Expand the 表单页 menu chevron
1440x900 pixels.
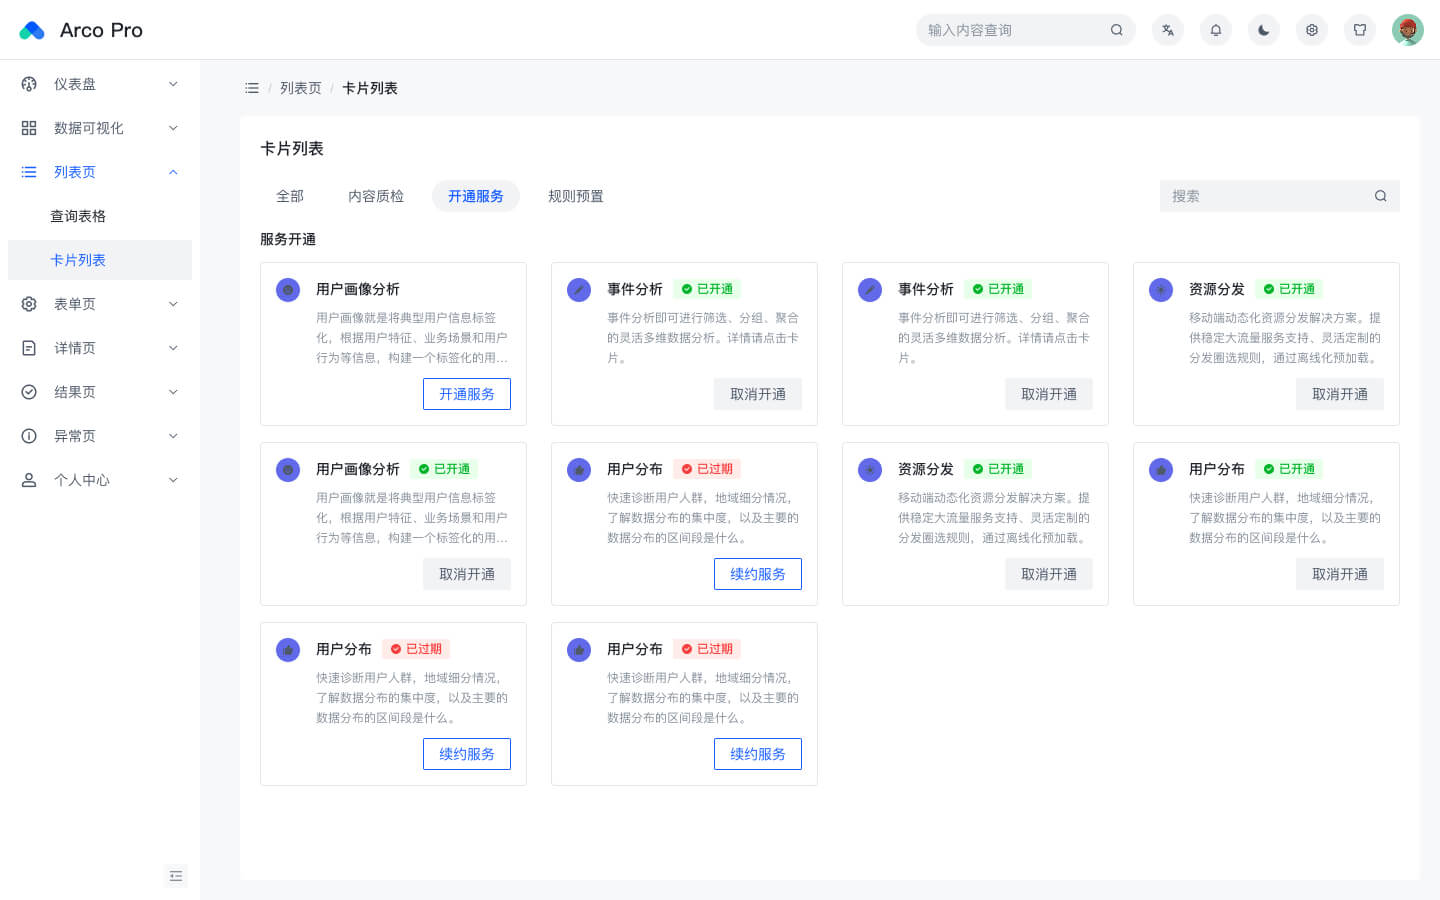tap(173, 304)
